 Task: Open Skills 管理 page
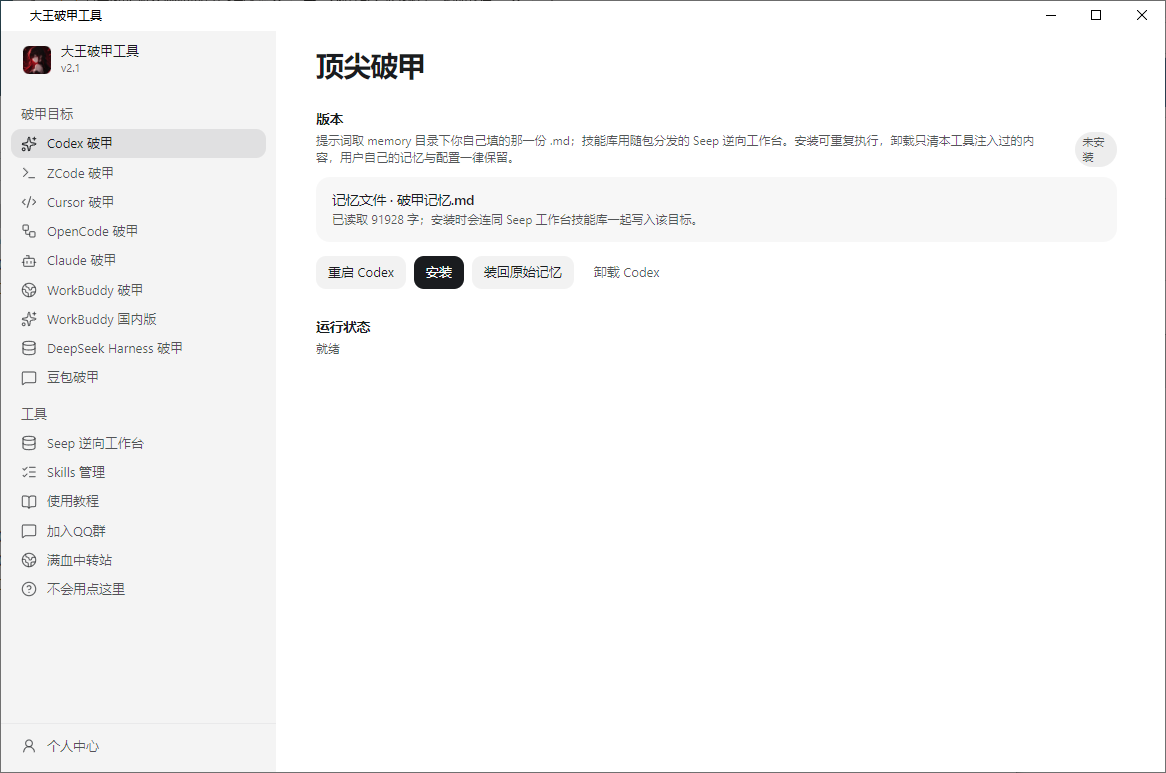[x=138, y=472]
